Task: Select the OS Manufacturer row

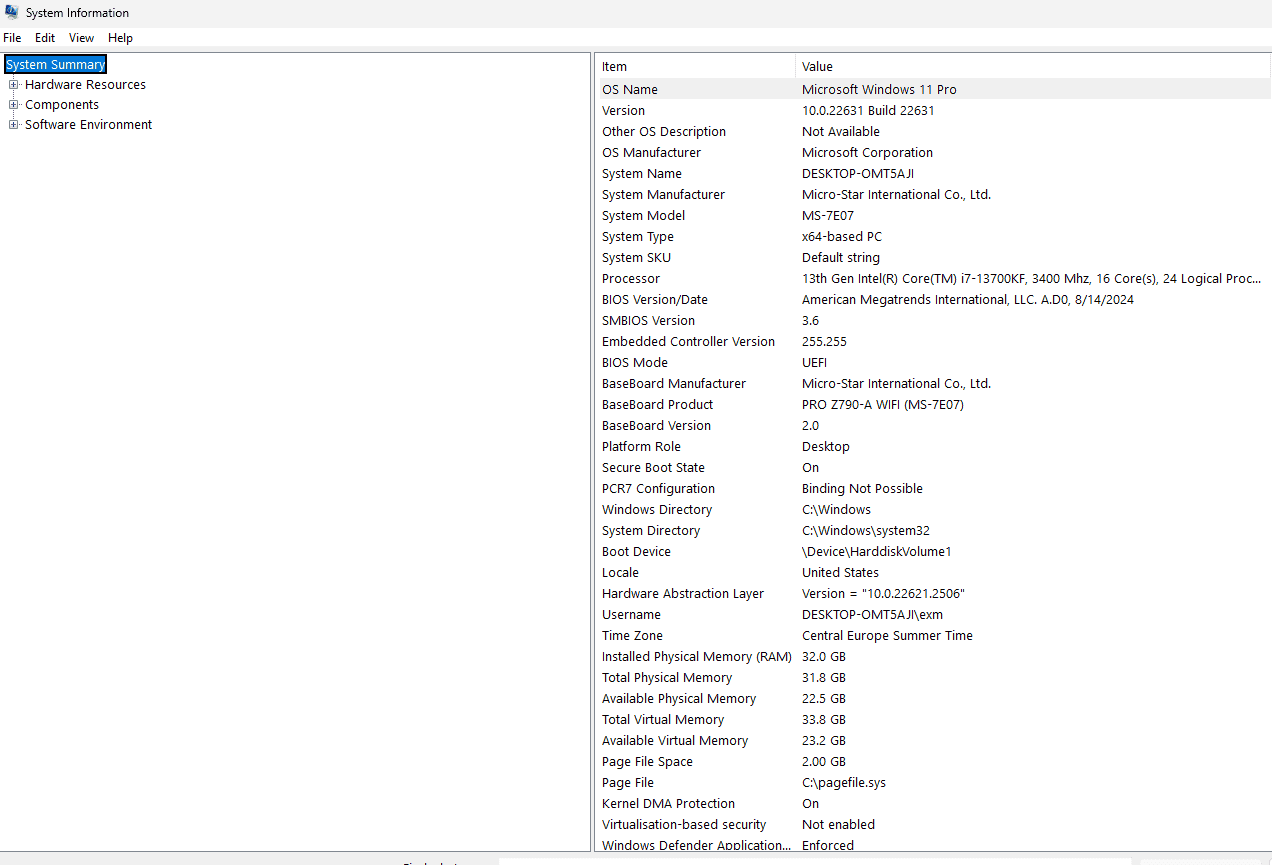Action: click(x=934, y=153)
